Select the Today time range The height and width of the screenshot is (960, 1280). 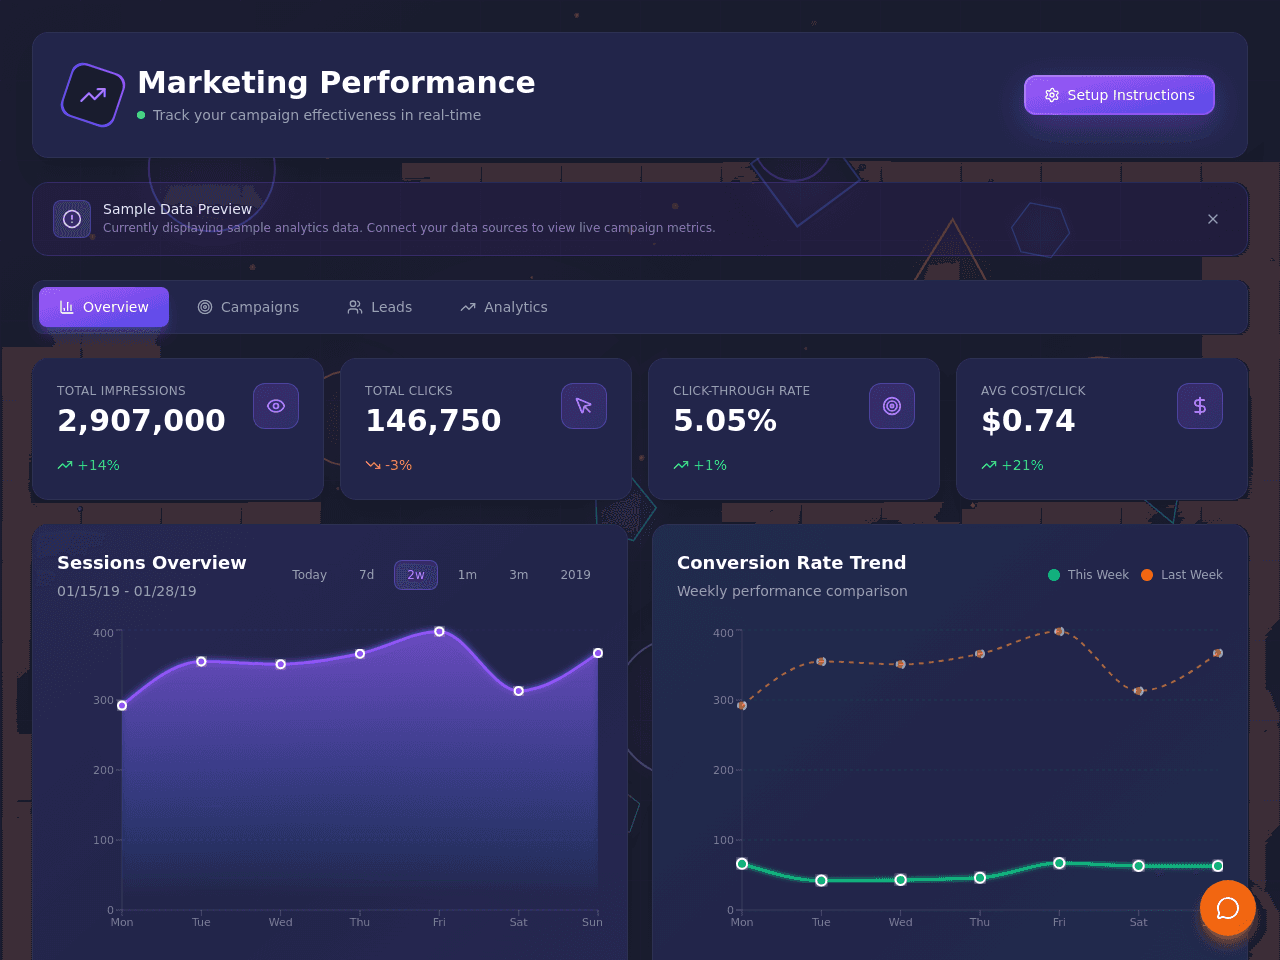310,575
